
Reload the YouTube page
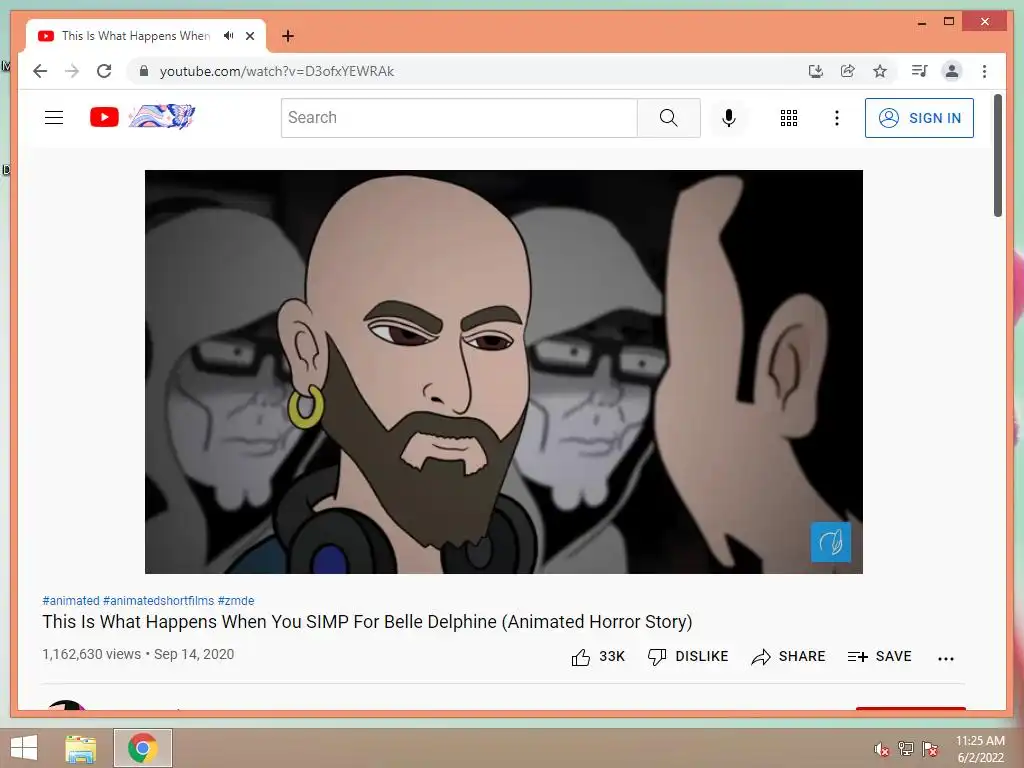tap(104, 71)
